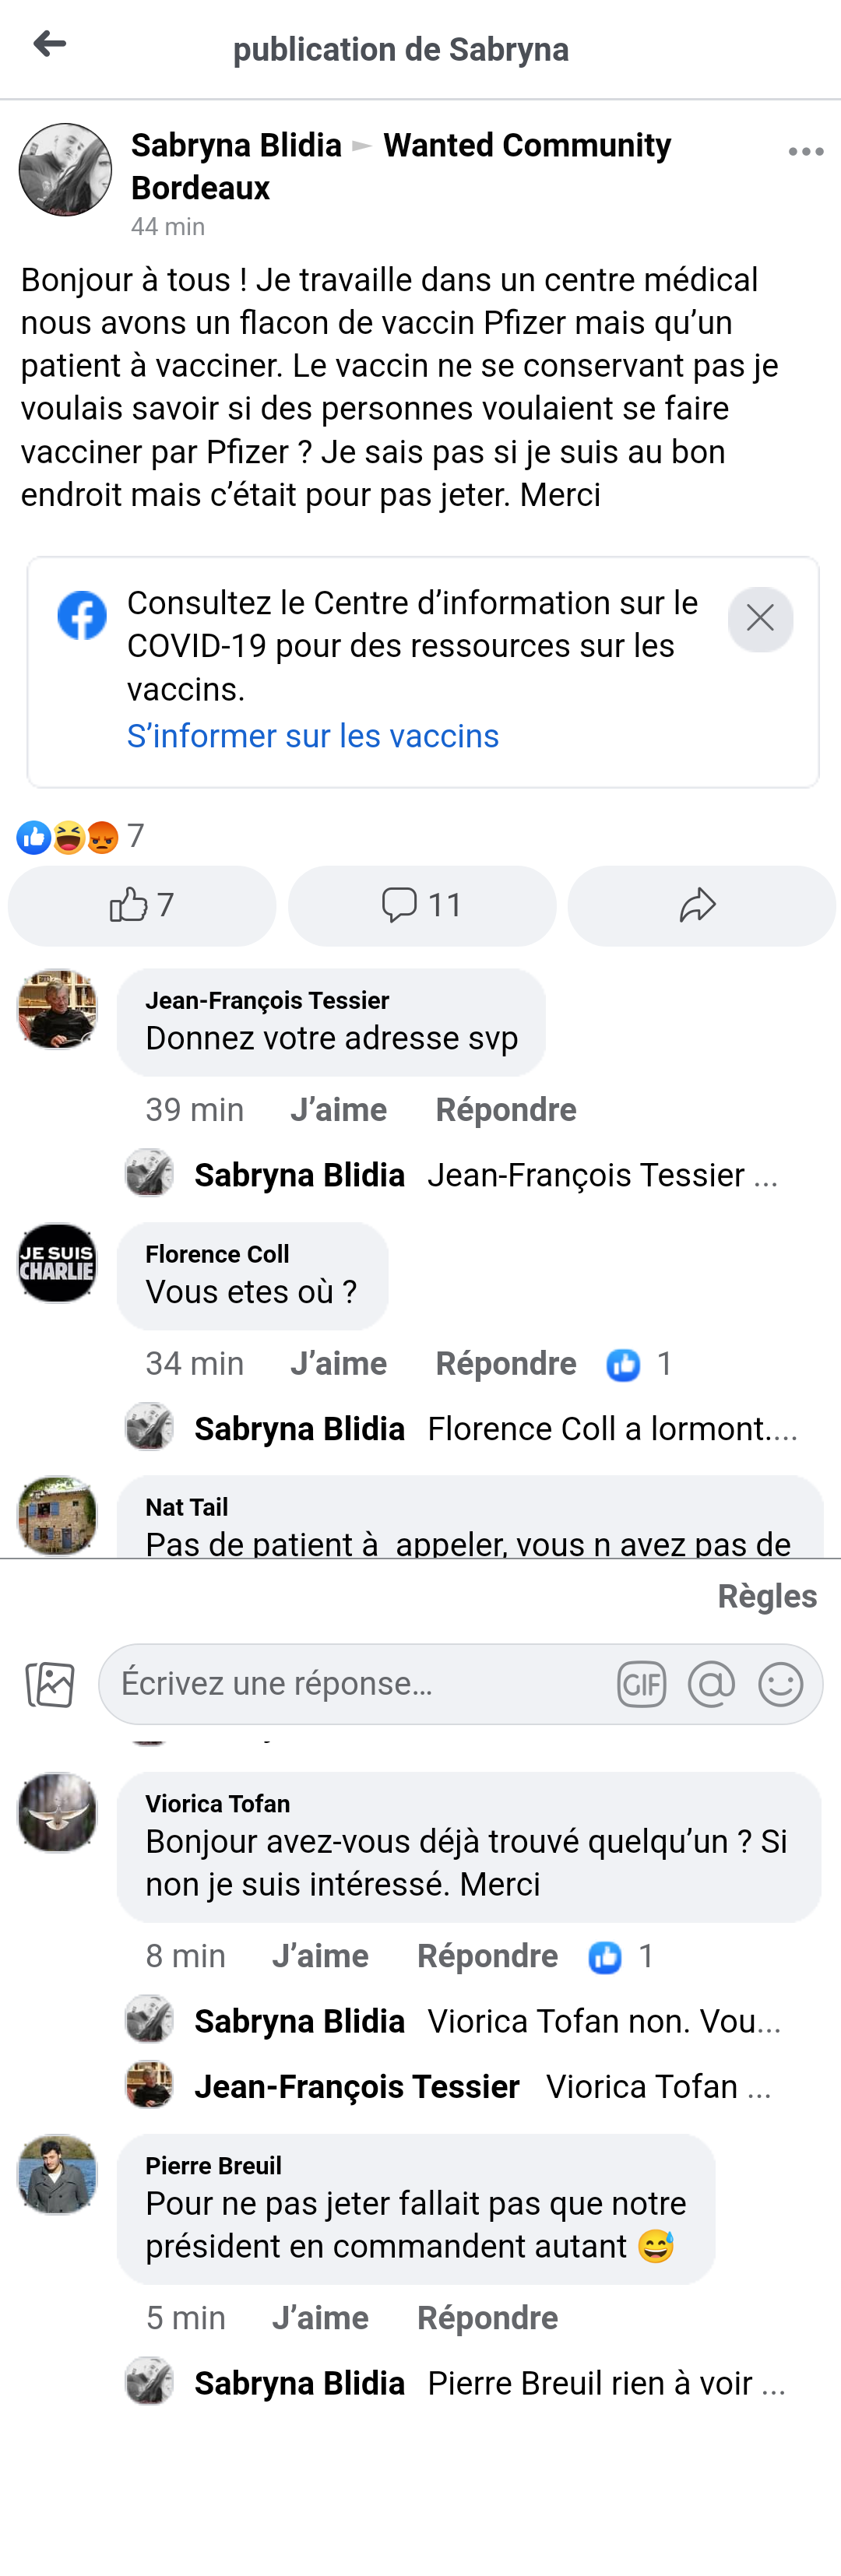Tap J'aime under Jean-François Tessier's comment
The width and height of the screenshot is (841, 2576).
[338, 1110]
